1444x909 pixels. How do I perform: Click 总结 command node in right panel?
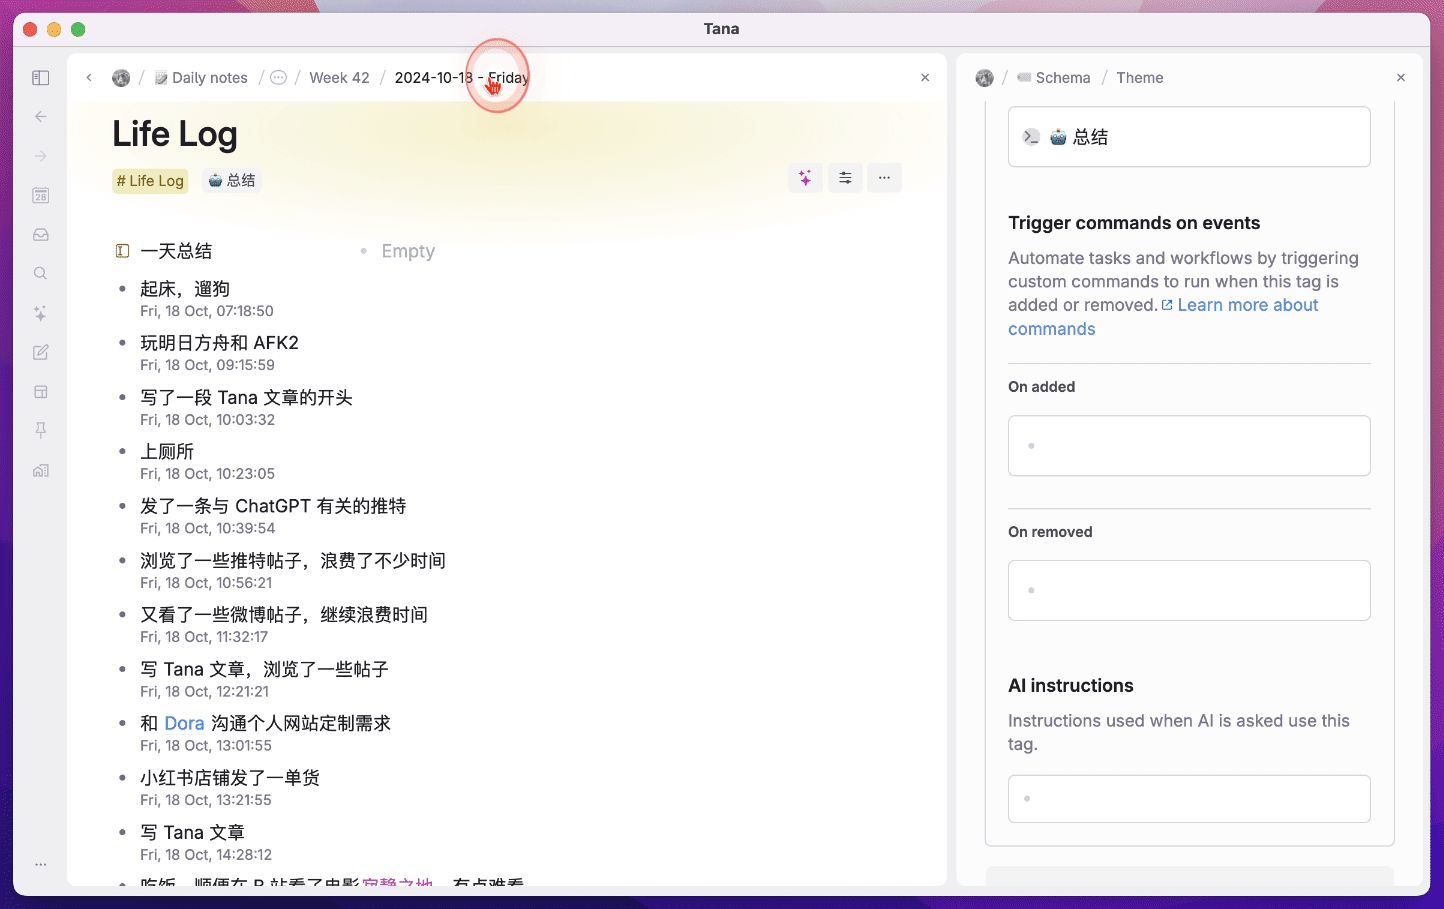pos(1189,137)
